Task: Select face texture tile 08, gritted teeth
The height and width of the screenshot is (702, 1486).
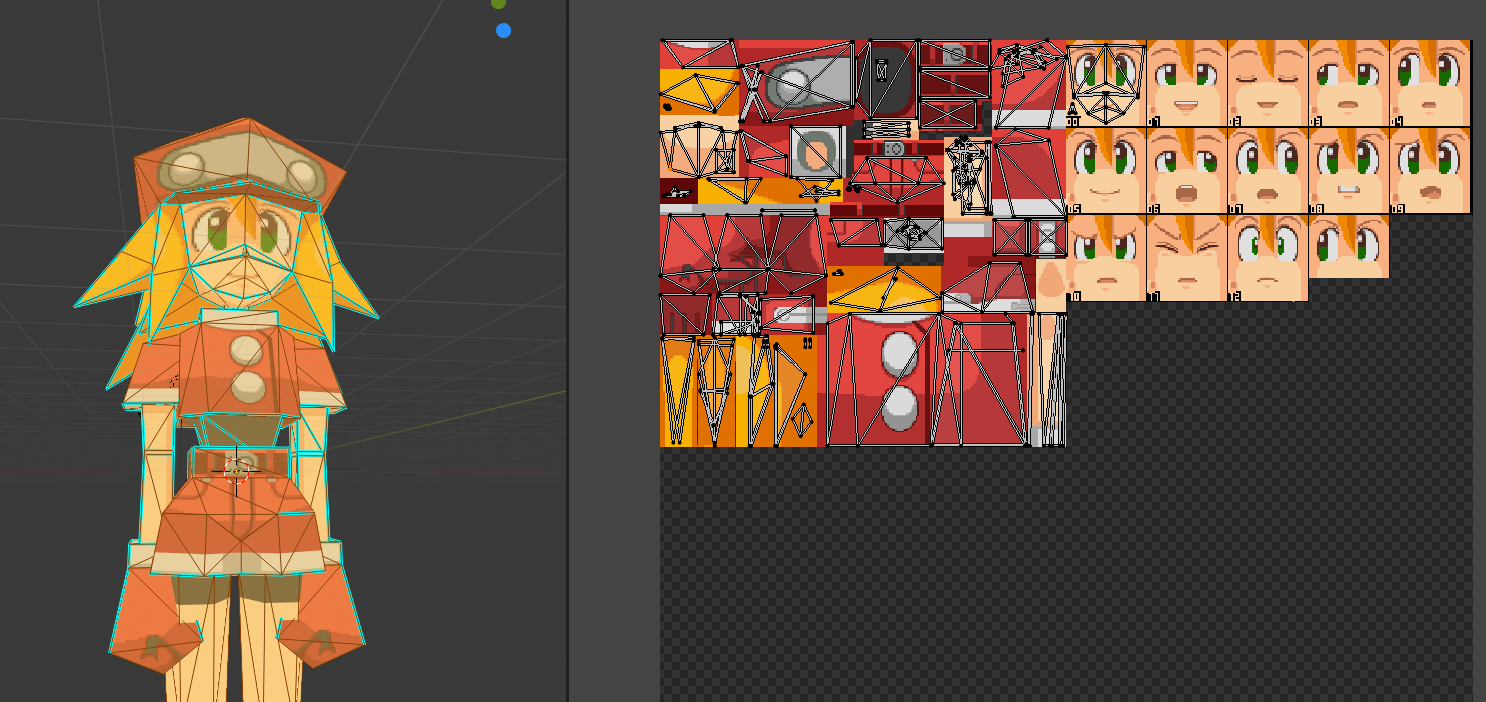Action: coord(1349,171)
